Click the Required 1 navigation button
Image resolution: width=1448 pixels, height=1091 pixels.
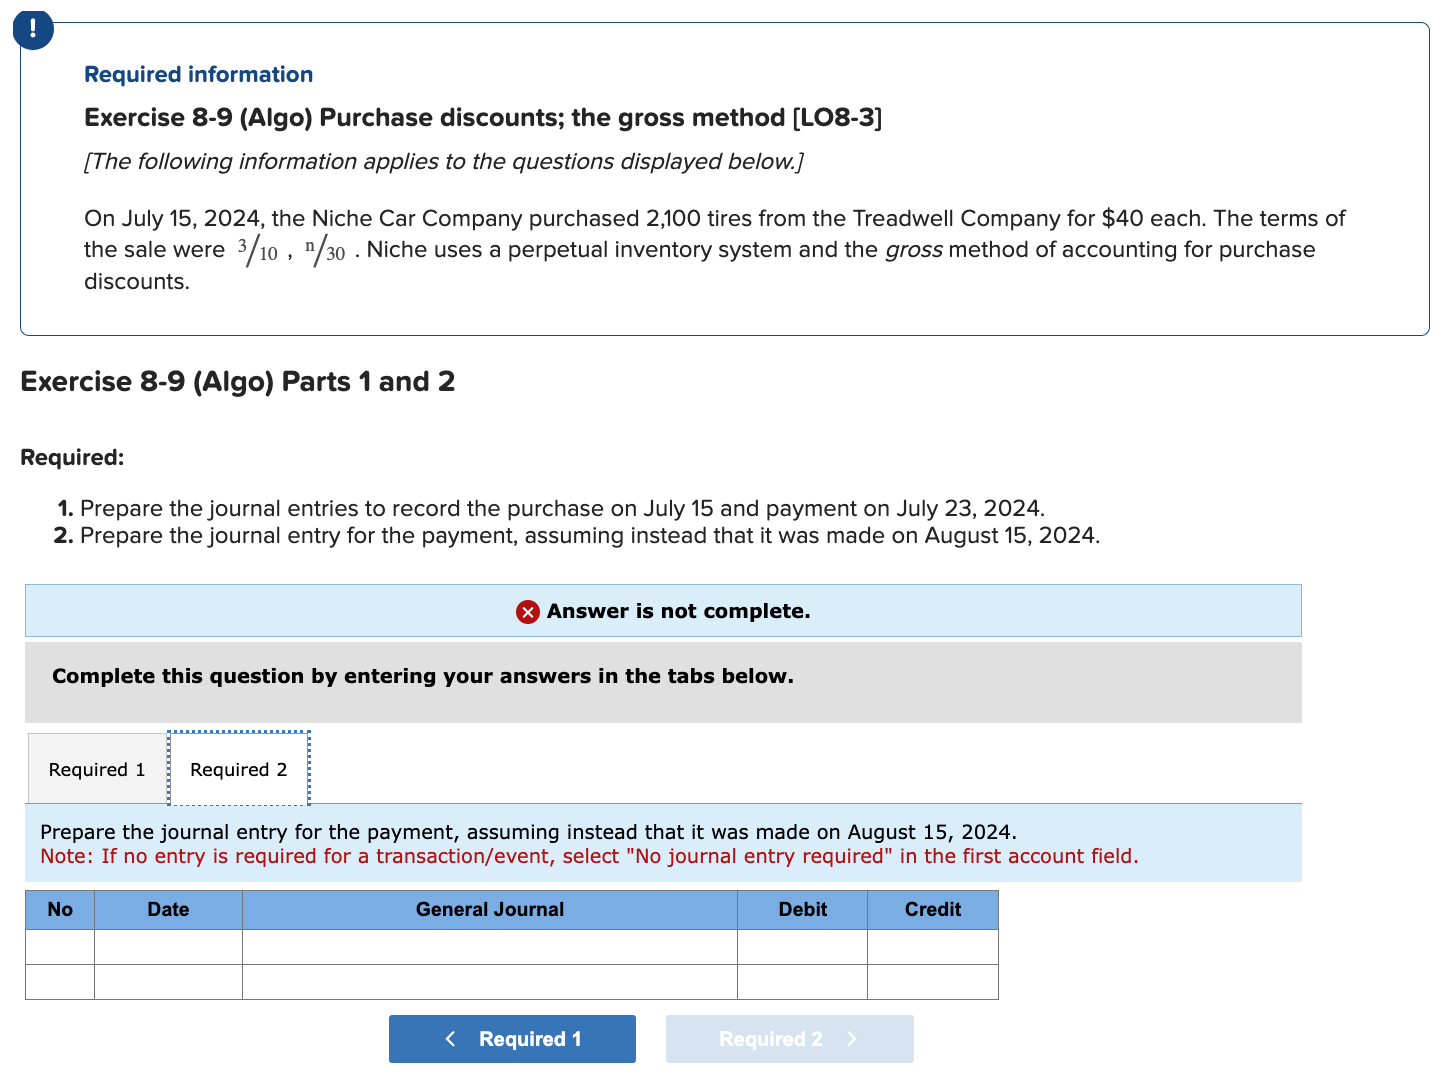pyautogui.click(x=512, y=1038)
